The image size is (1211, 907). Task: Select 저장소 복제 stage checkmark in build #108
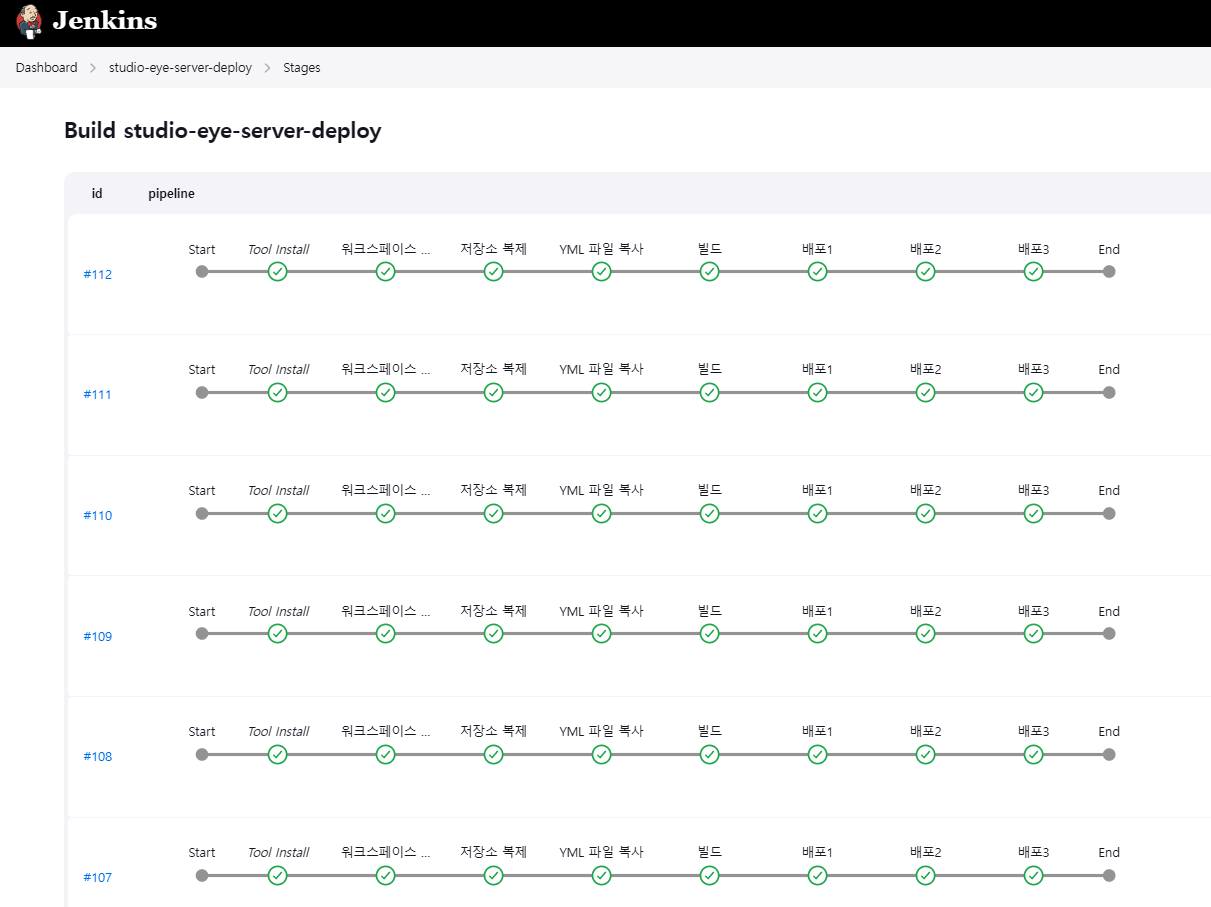coord(493,754)
